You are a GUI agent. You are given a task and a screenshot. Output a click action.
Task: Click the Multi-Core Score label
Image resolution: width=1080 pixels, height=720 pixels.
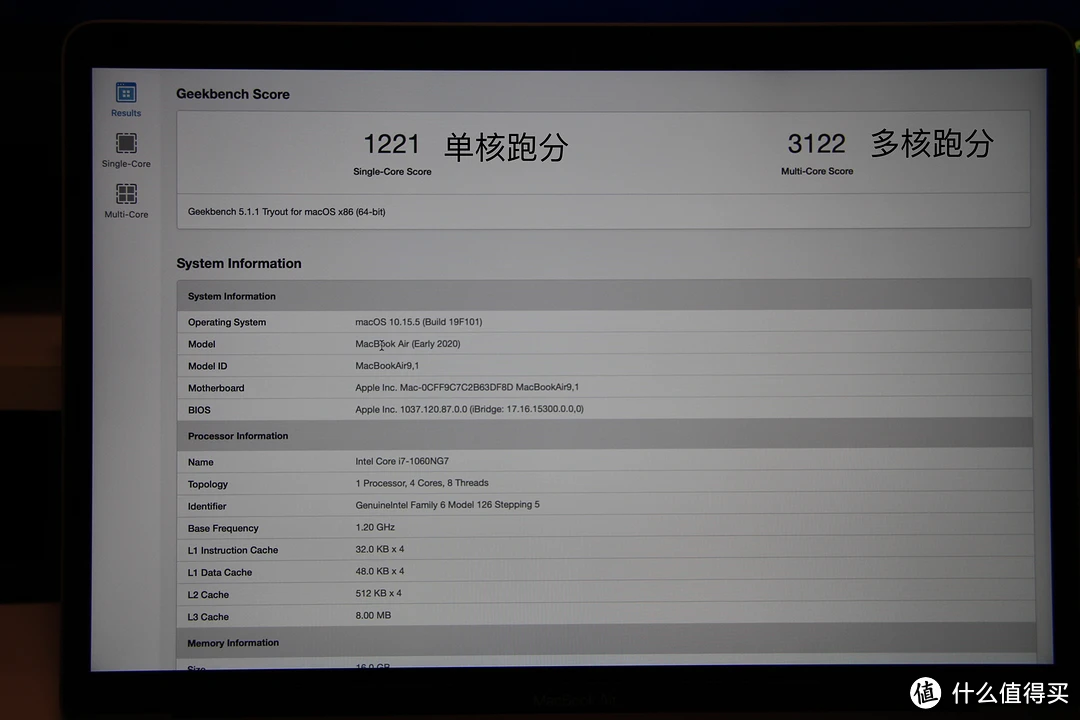coord(817,171)
